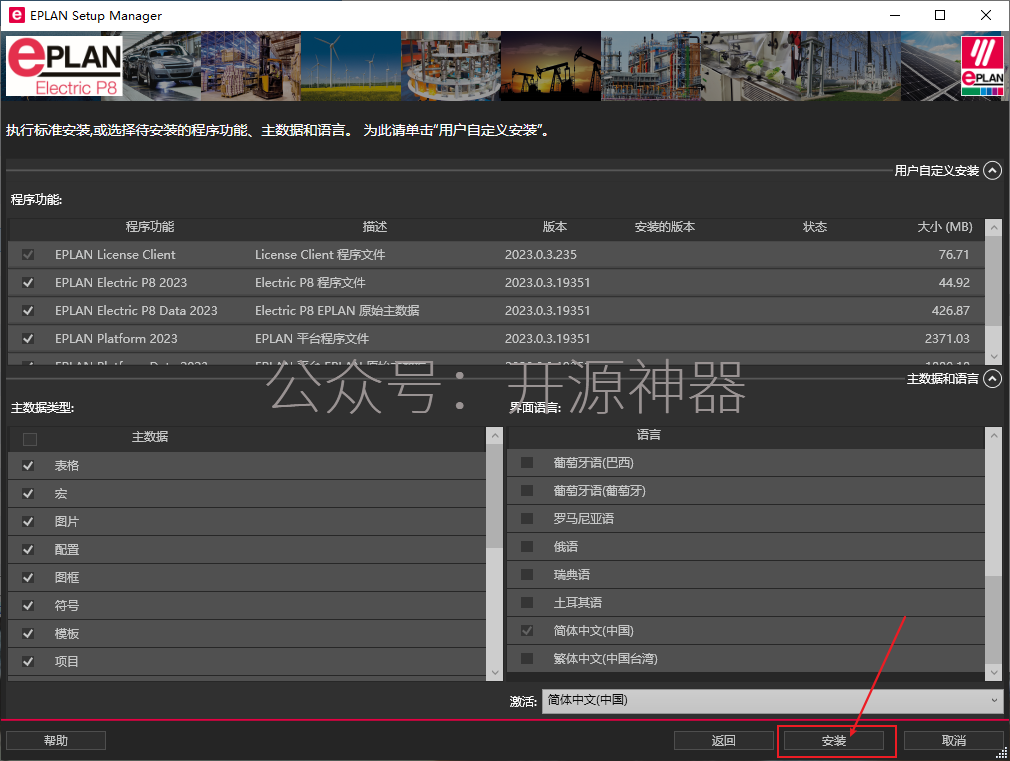
Task: Click the 状态 column header
Action: click(814, 227)
